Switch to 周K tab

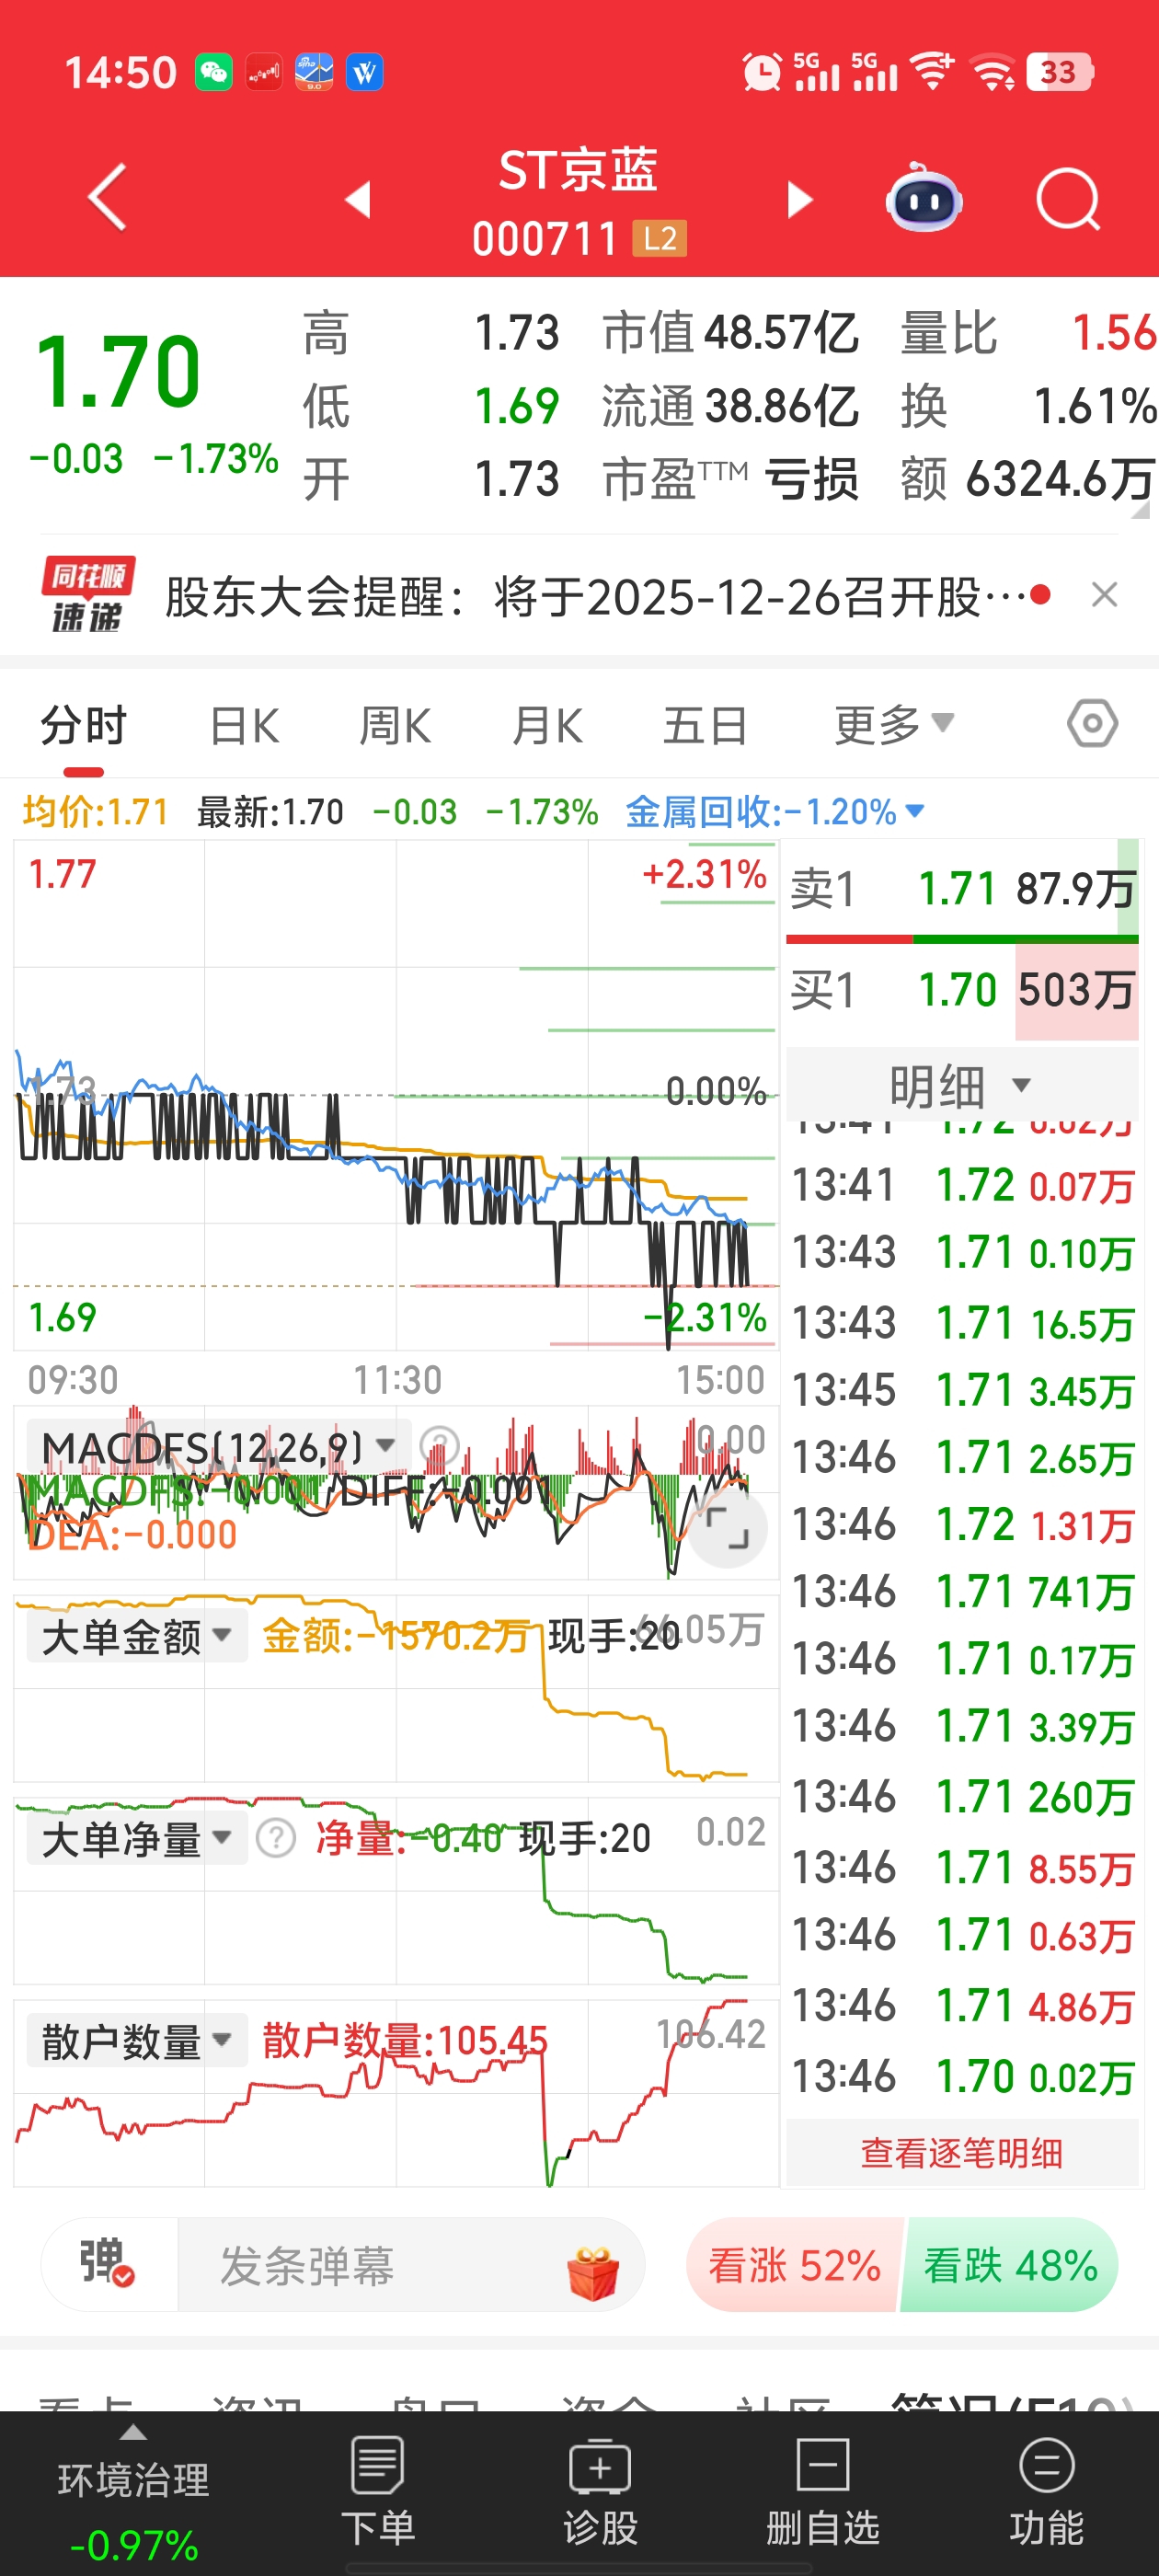(x=395, y=726)
